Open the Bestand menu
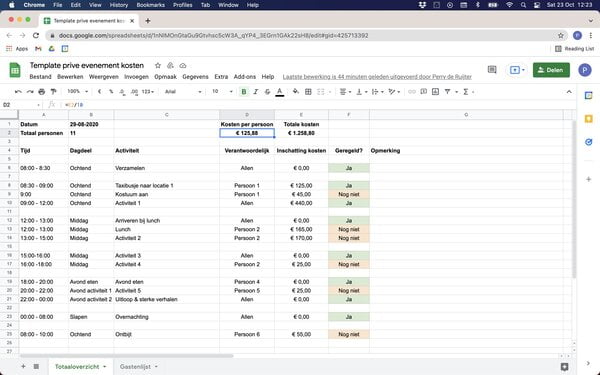Viewport: 600px width, 375px height. tap(40, 77)
